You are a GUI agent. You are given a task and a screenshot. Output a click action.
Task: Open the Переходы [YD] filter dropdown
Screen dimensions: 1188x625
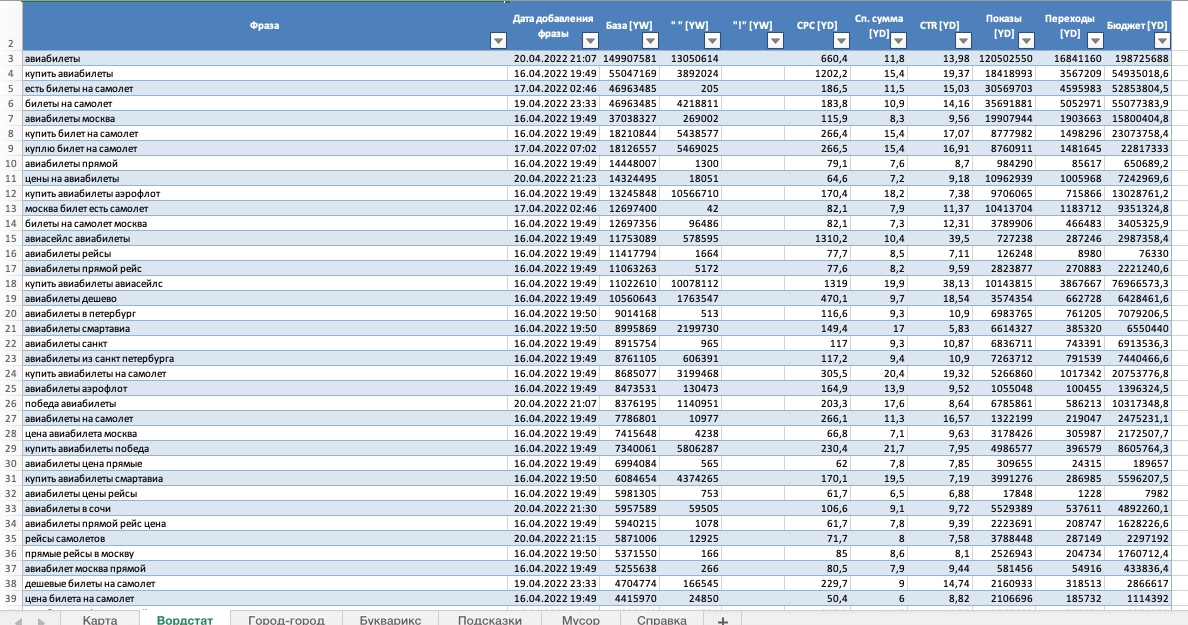(1095, 40)
